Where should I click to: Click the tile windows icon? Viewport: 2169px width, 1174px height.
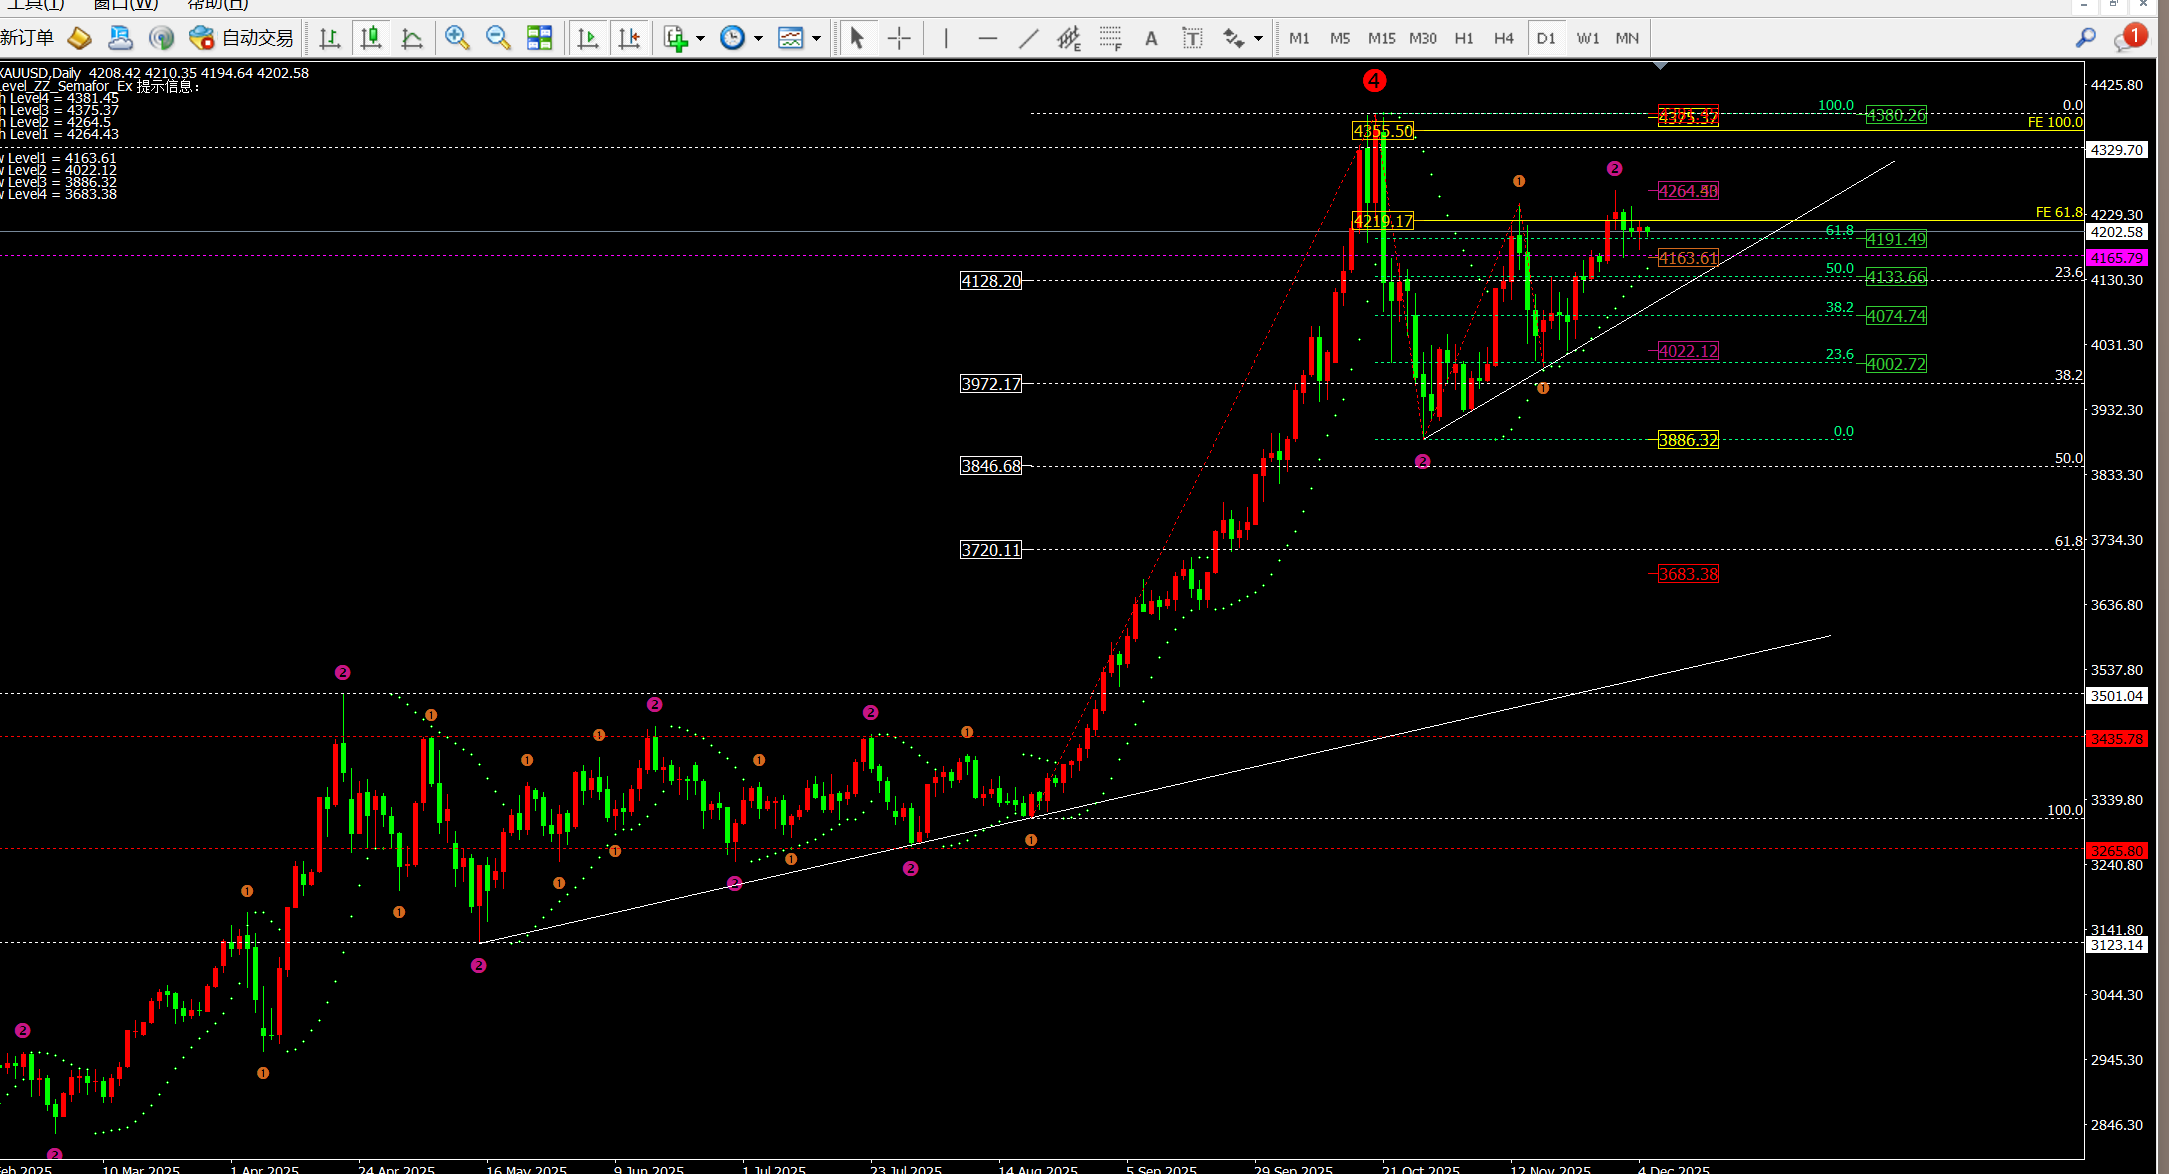click(x=539, y=38)
